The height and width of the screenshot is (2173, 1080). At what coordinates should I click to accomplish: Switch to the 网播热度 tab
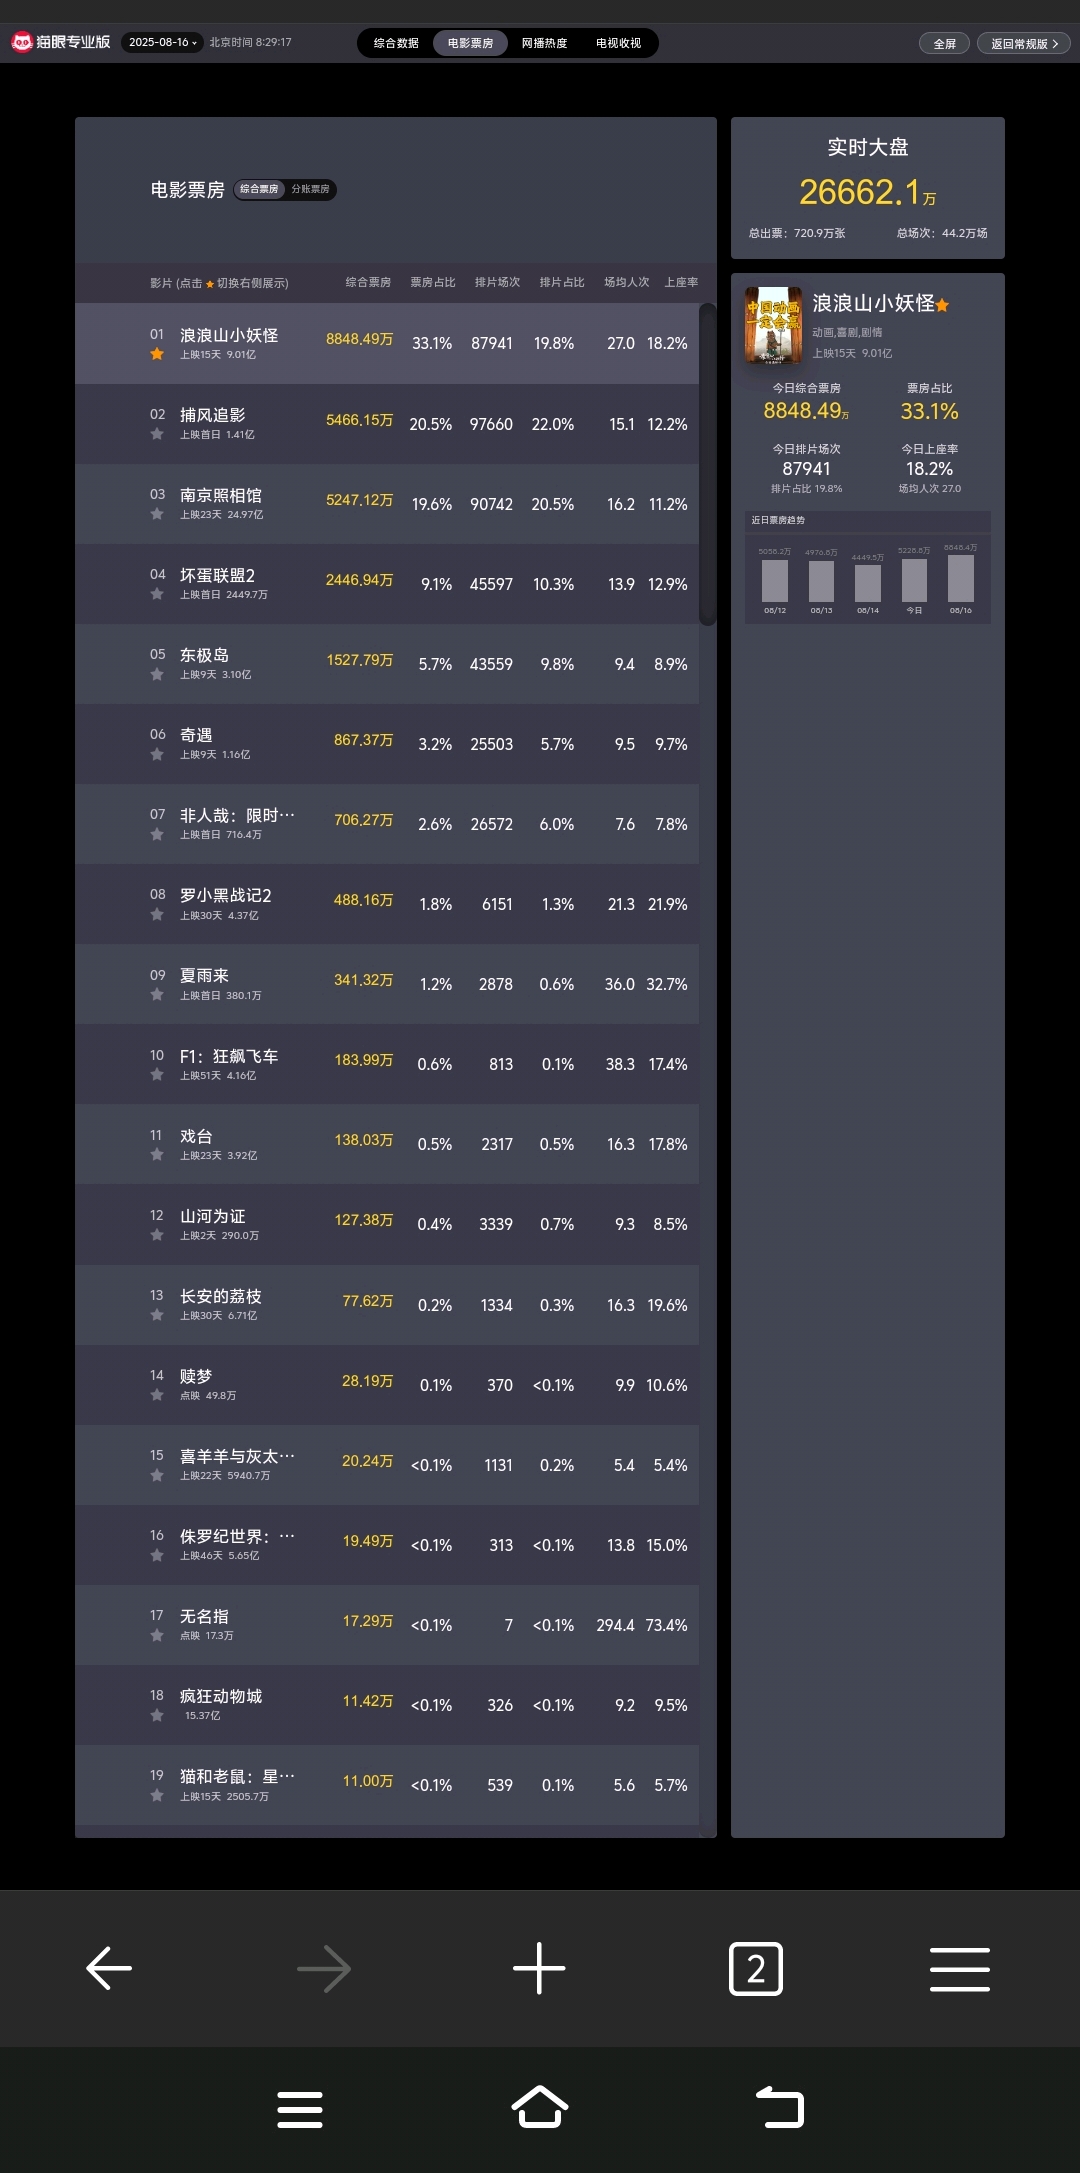[544, 43]
